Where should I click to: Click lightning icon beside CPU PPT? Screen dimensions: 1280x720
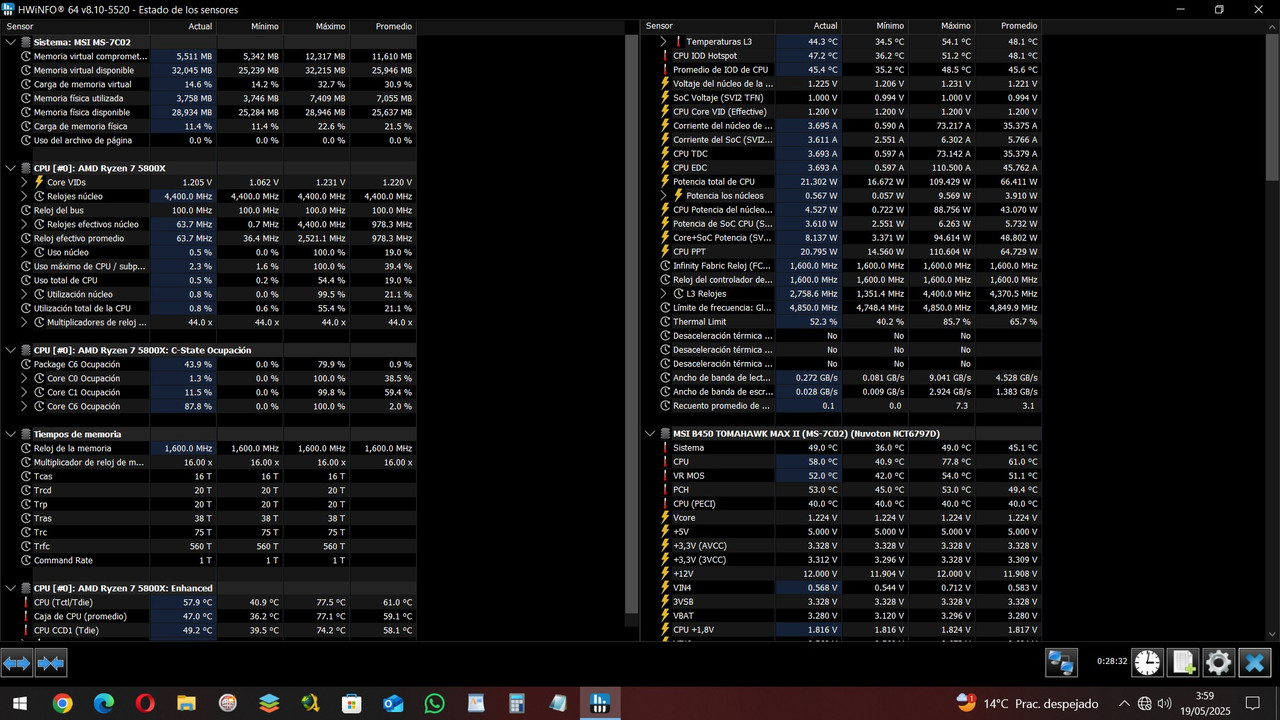[665, 252]
